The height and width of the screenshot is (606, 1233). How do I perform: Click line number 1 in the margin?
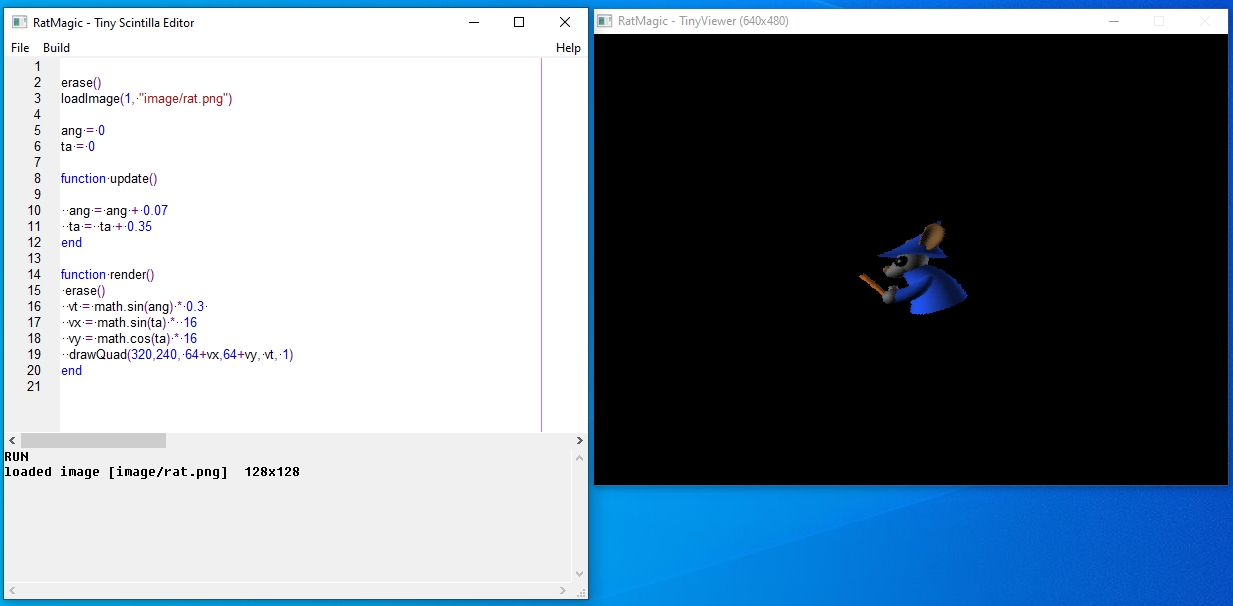37,66
